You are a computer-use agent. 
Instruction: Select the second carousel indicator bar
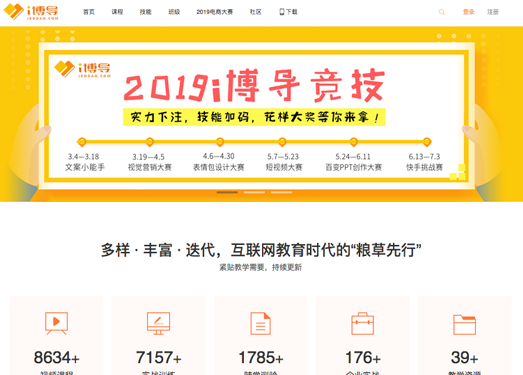click(254, 192)
